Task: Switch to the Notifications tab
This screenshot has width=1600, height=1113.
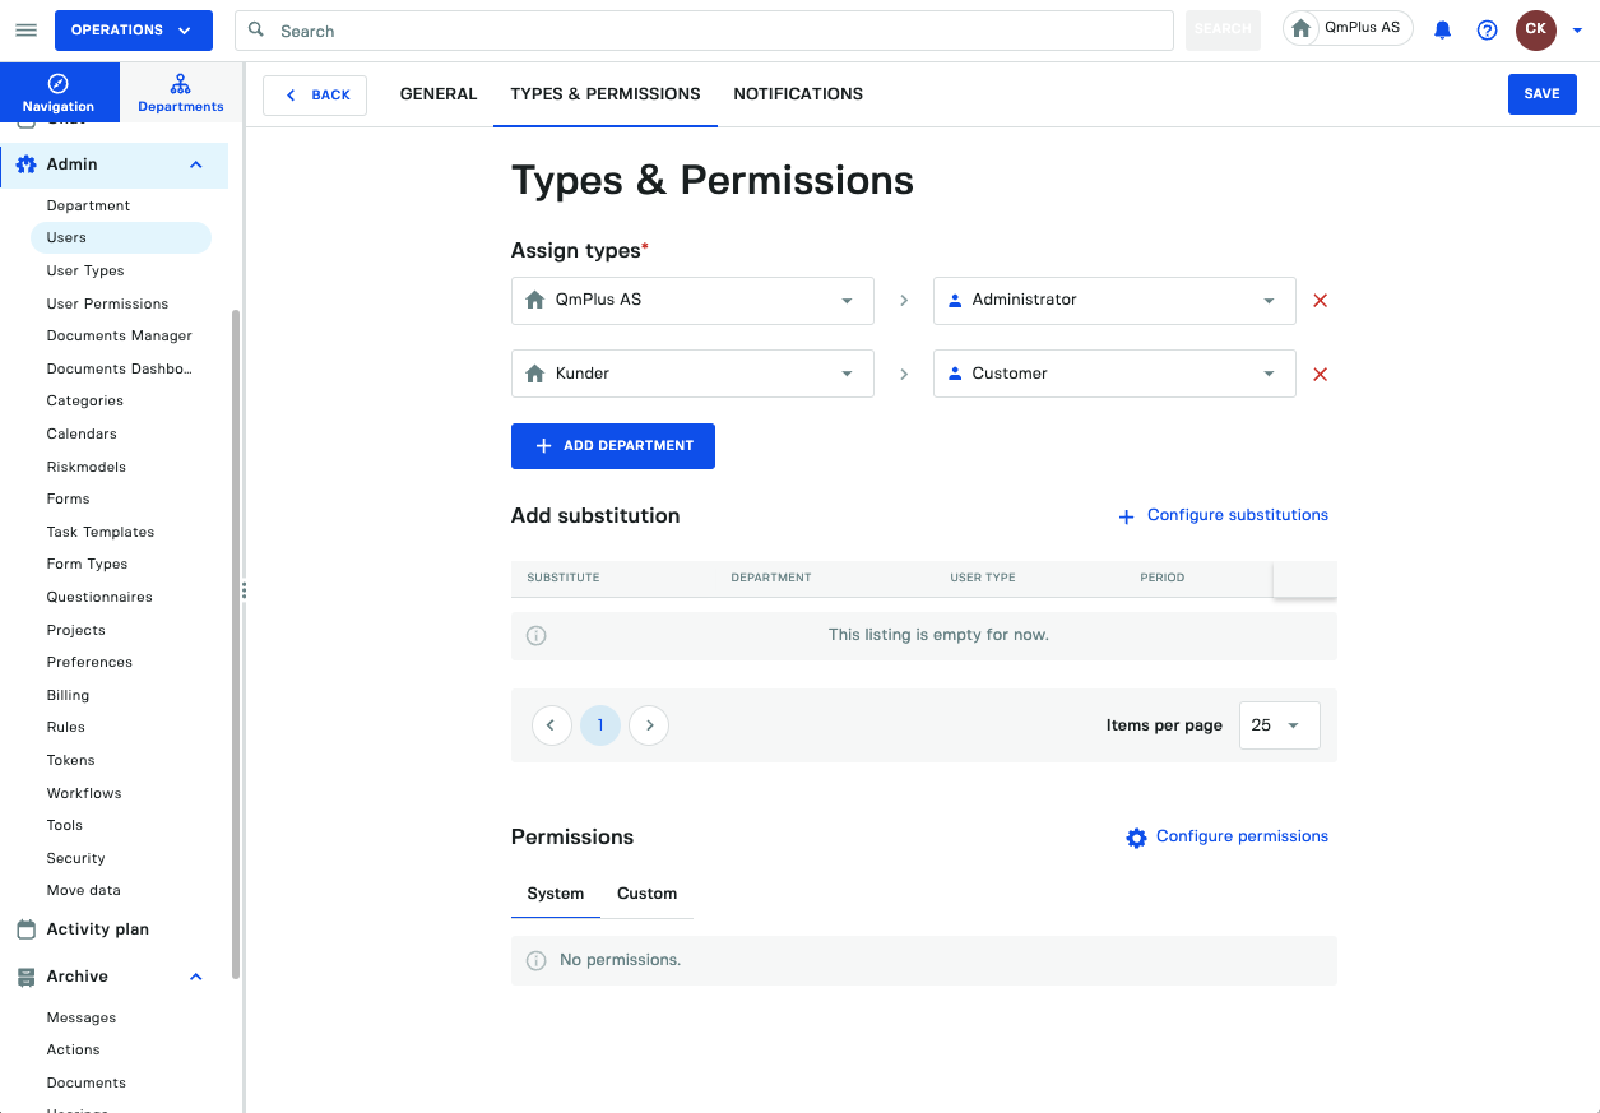Action: 797,94
